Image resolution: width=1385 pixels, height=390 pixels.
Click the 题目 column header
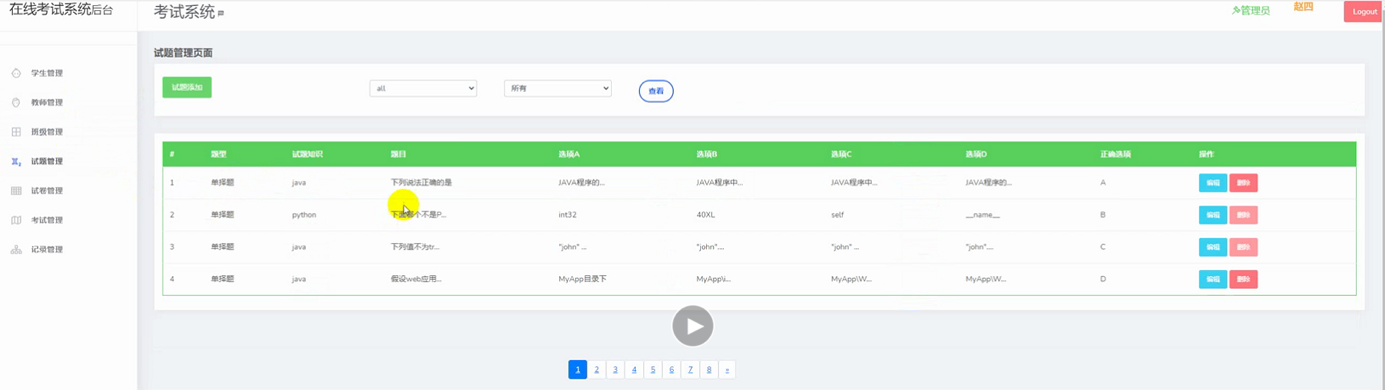(x=398, y=155)
